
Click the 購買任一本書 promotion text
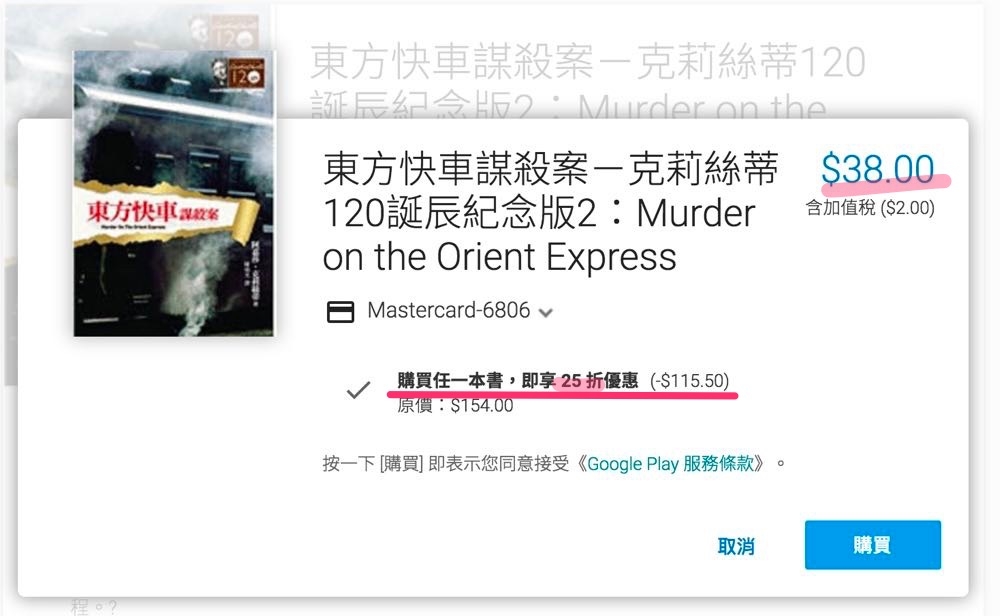click(450, 381)
